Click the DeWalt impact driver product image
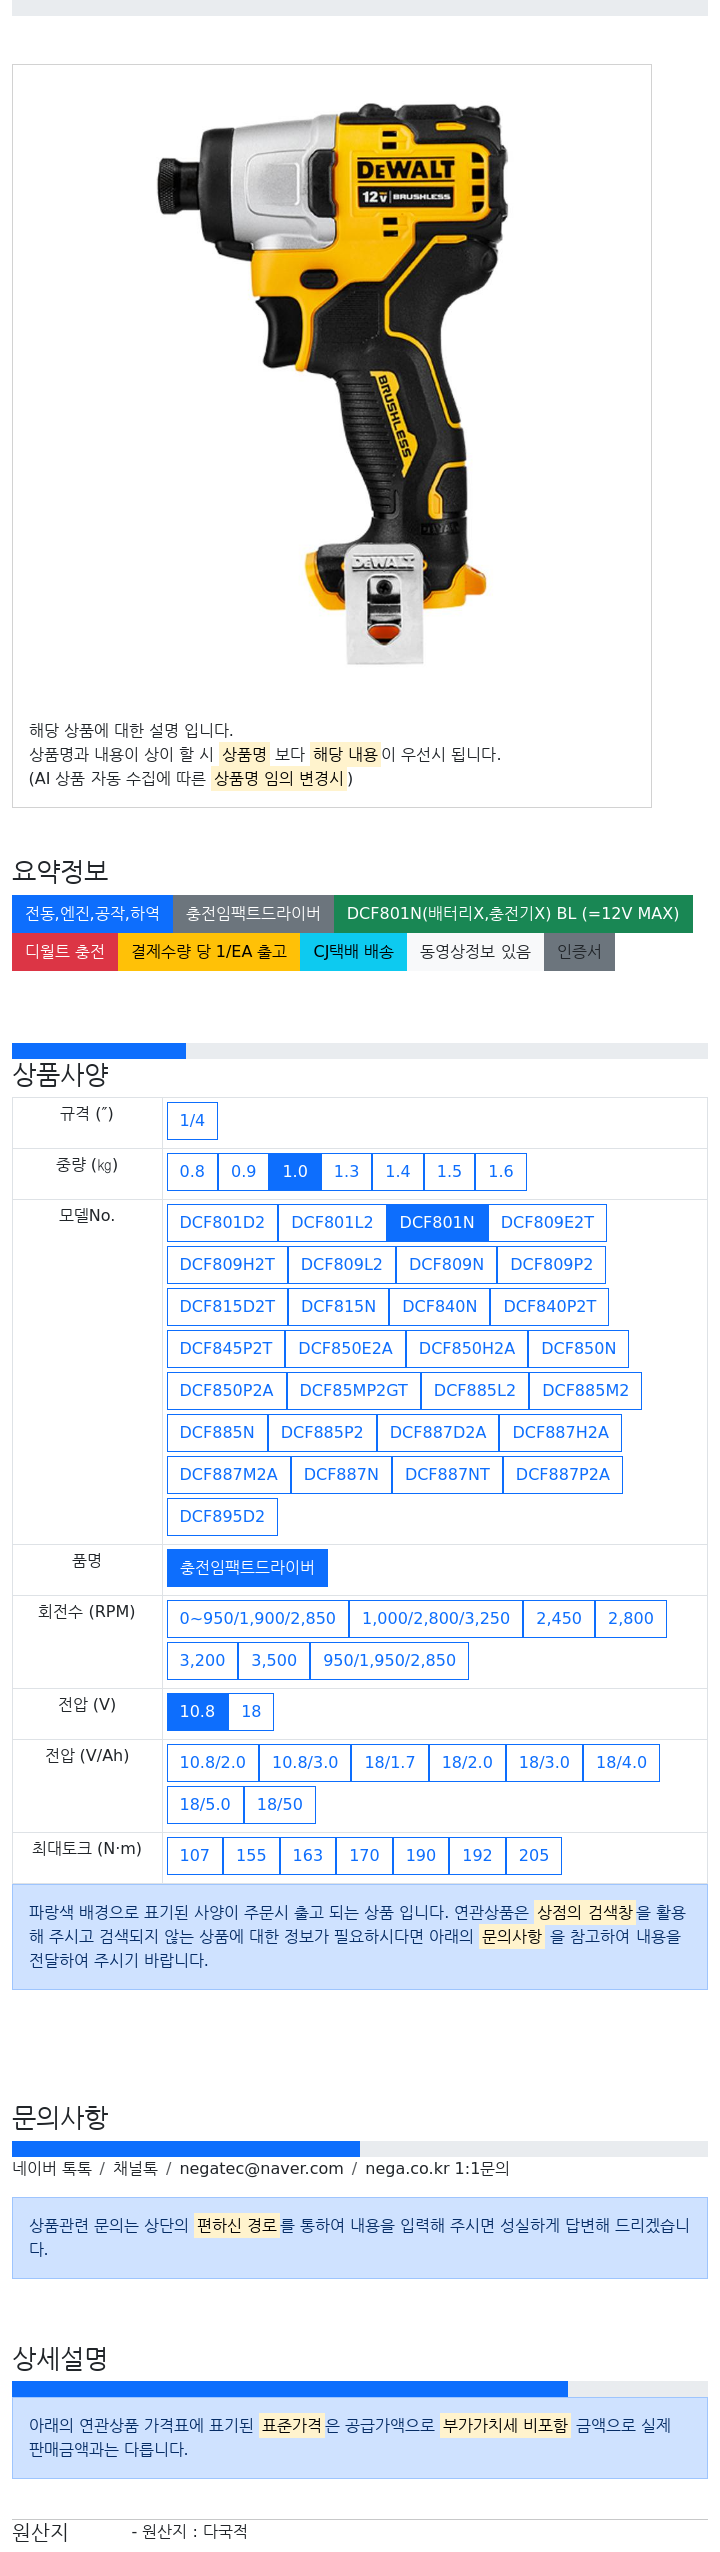720x2552 pixels. 332,385
